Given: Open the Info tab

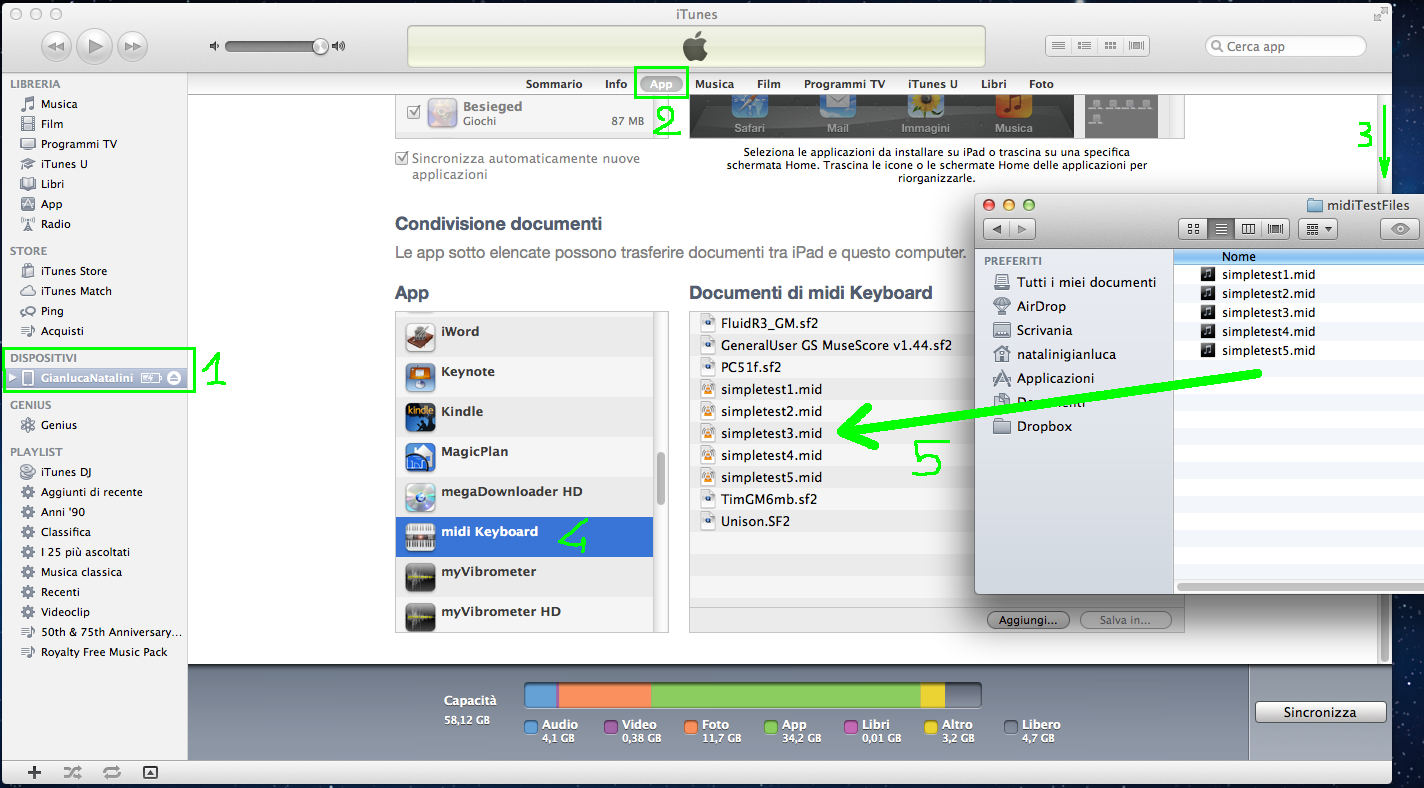Looking at the screenshot, I should click(x=616, y=84).
